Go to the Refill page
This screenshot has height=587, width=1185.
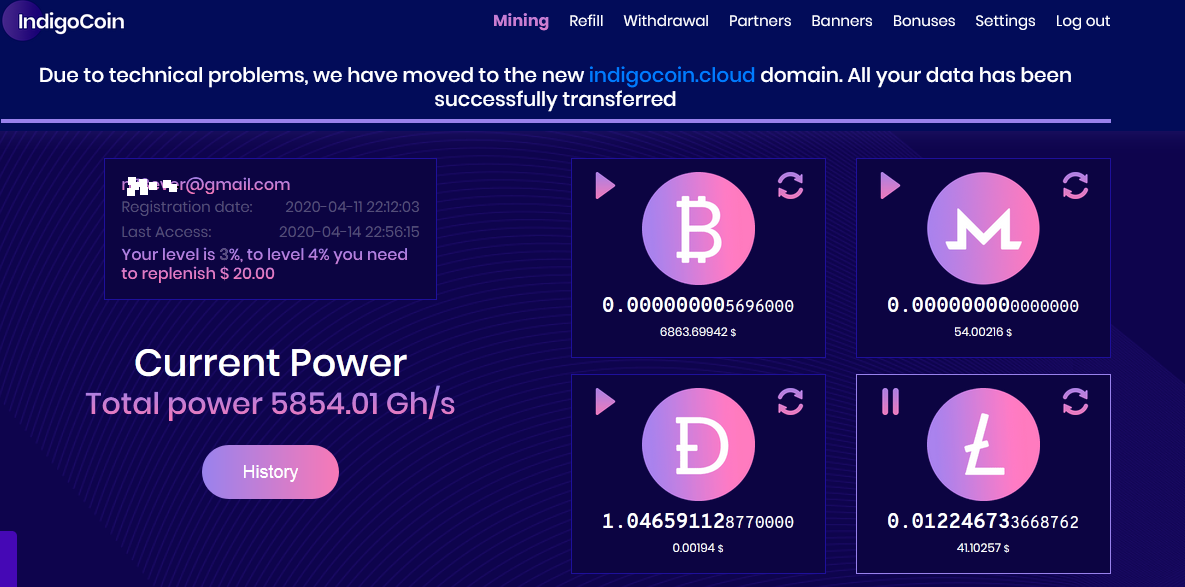click(x=586, y=20)
